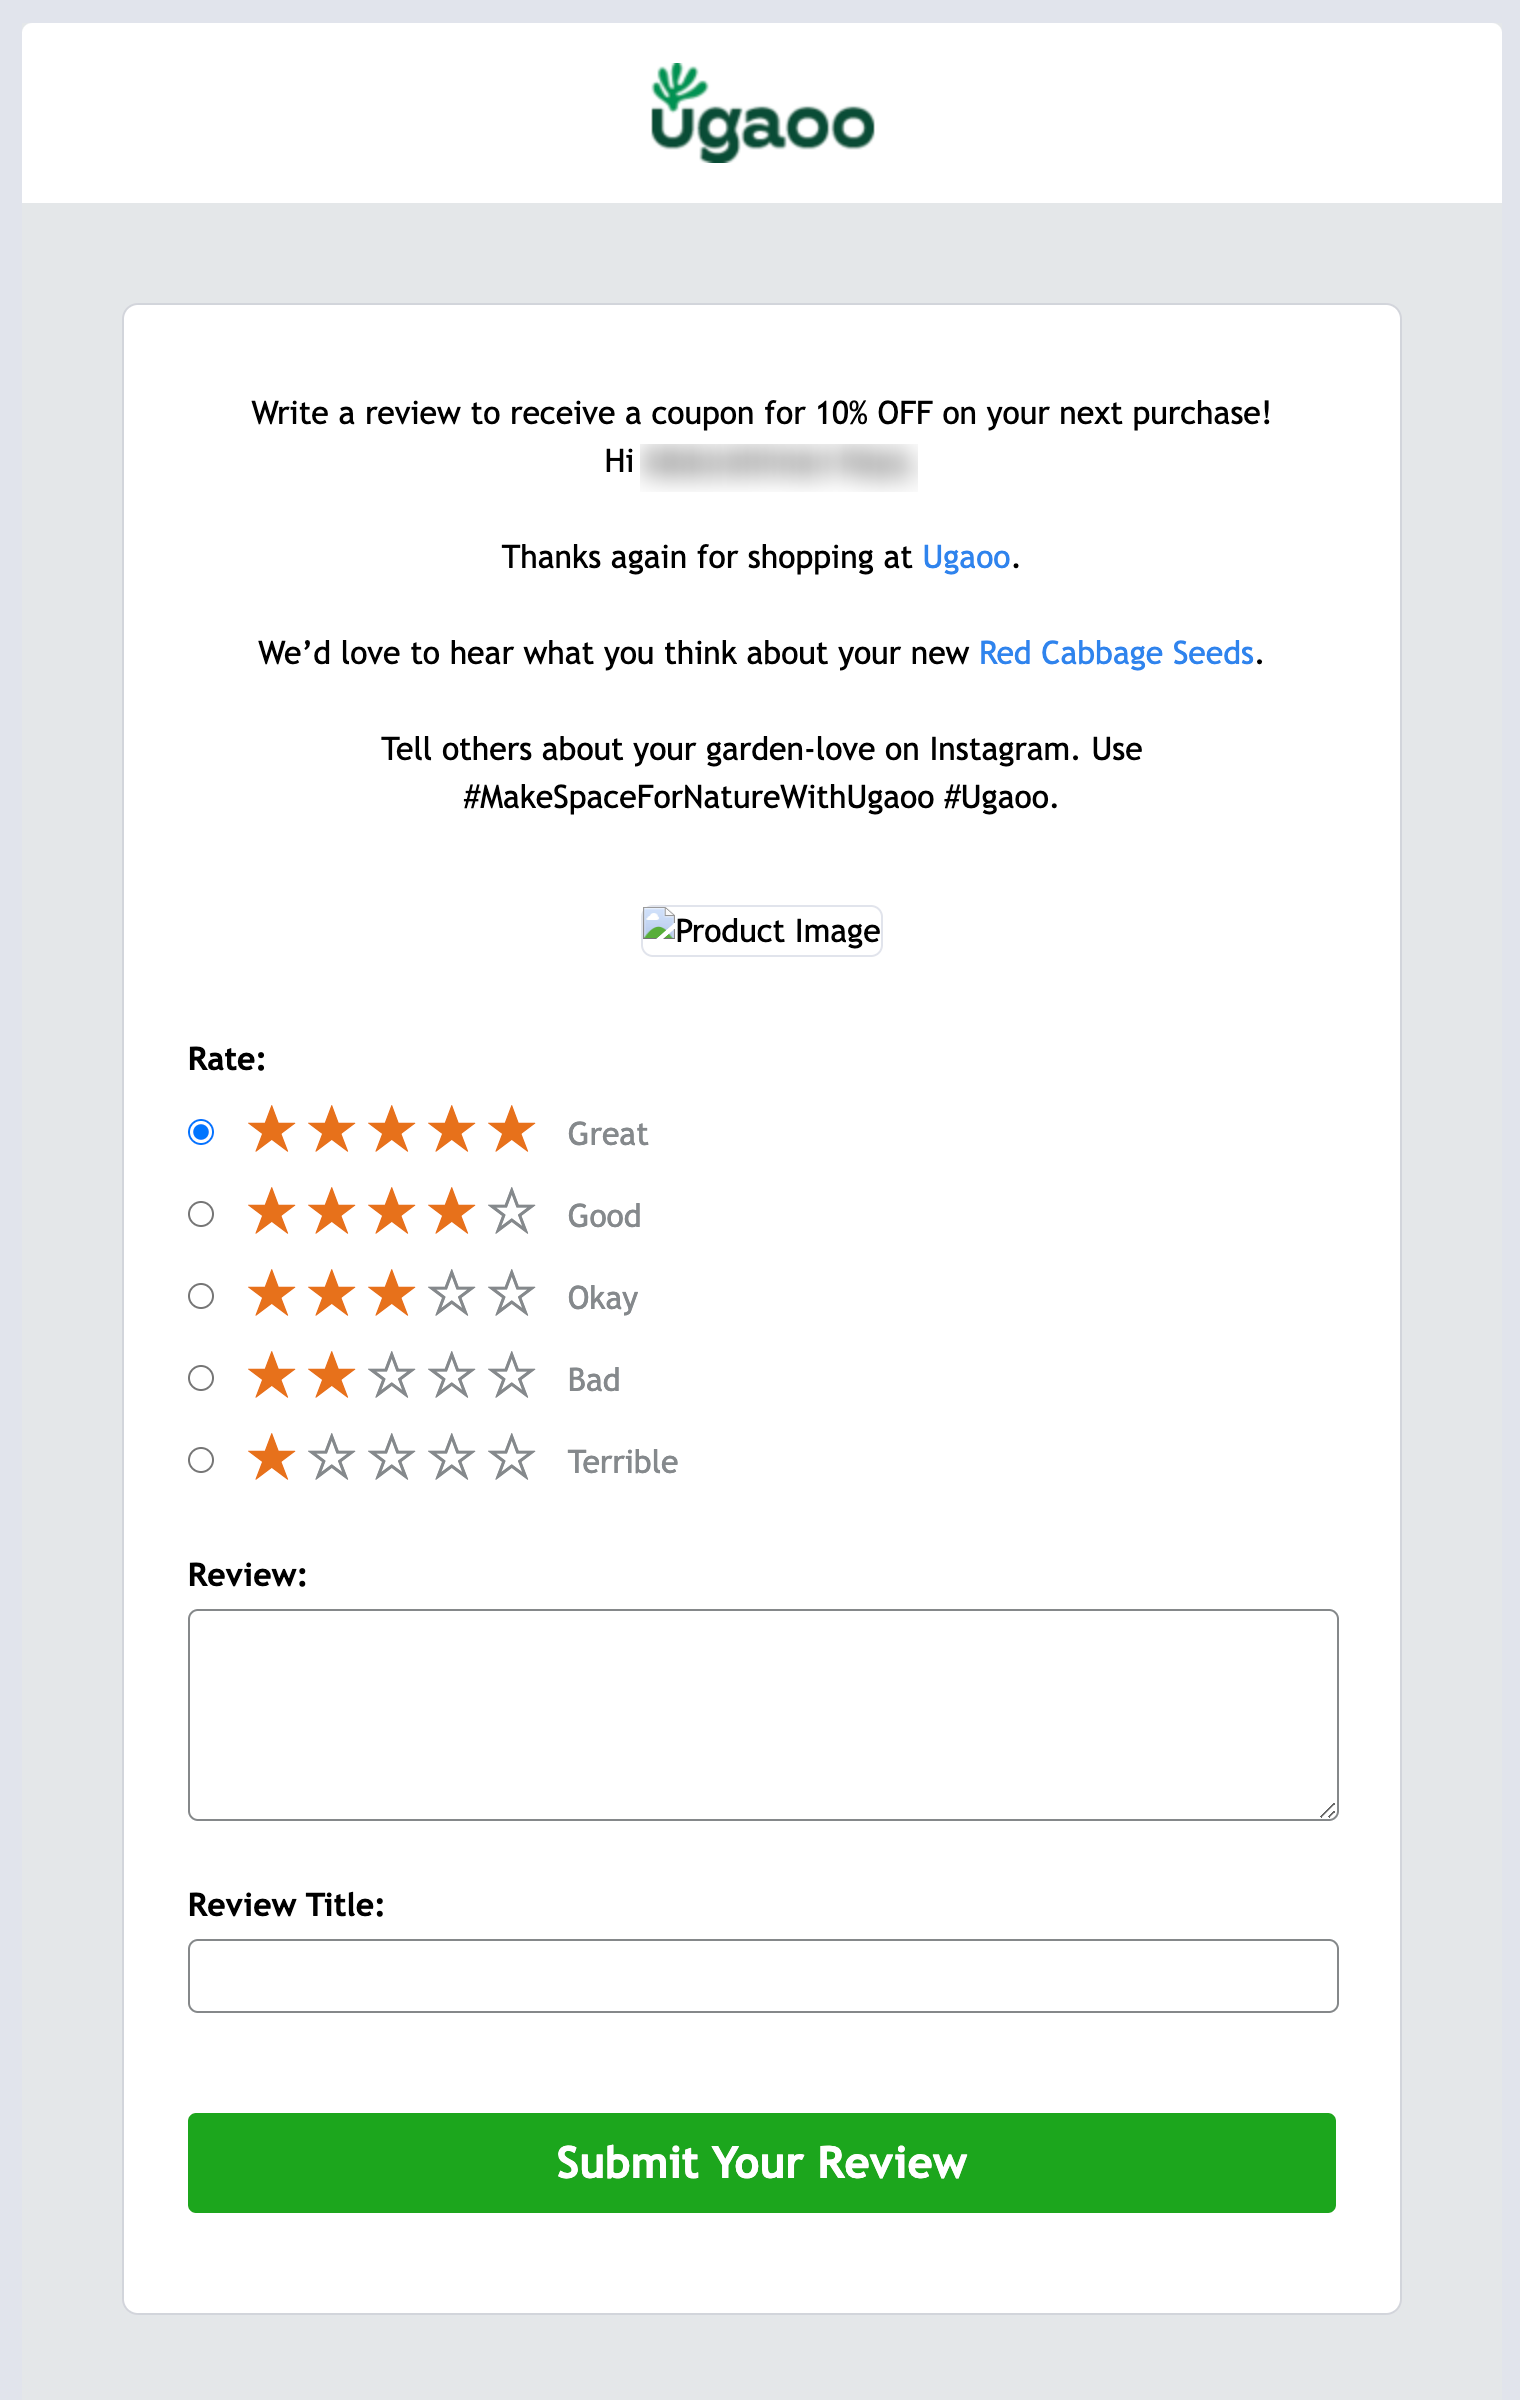Image resolution: width=1520 pixels, height=2400 pixels.
Task: Select the one-star Terrible radio button
Action: coord(201,1460)
